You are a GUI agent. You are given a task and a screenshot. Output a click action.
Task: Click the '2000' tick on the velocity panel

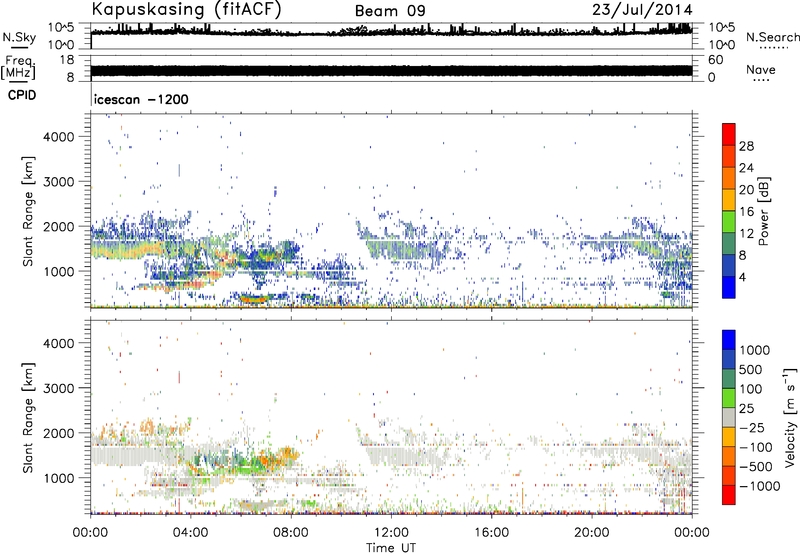(x=58, y=433)
